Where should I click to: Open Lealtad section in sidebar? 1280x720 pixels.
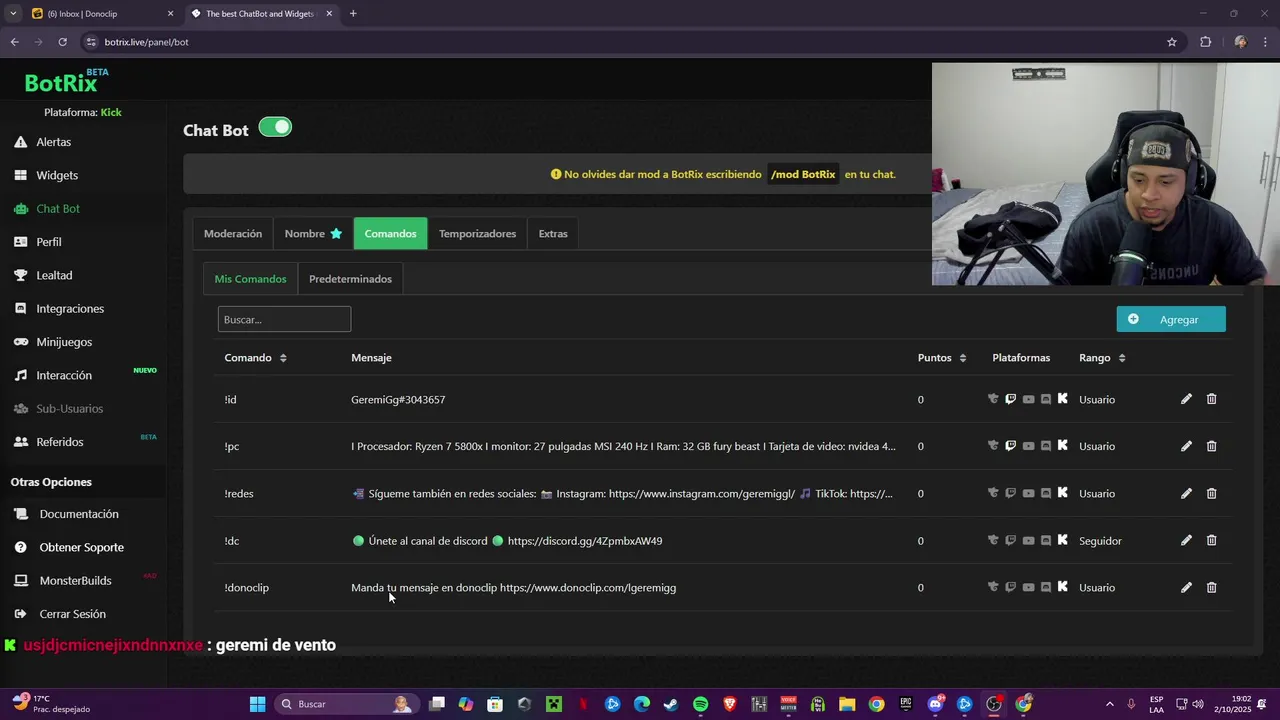click(x=54, y=275)
